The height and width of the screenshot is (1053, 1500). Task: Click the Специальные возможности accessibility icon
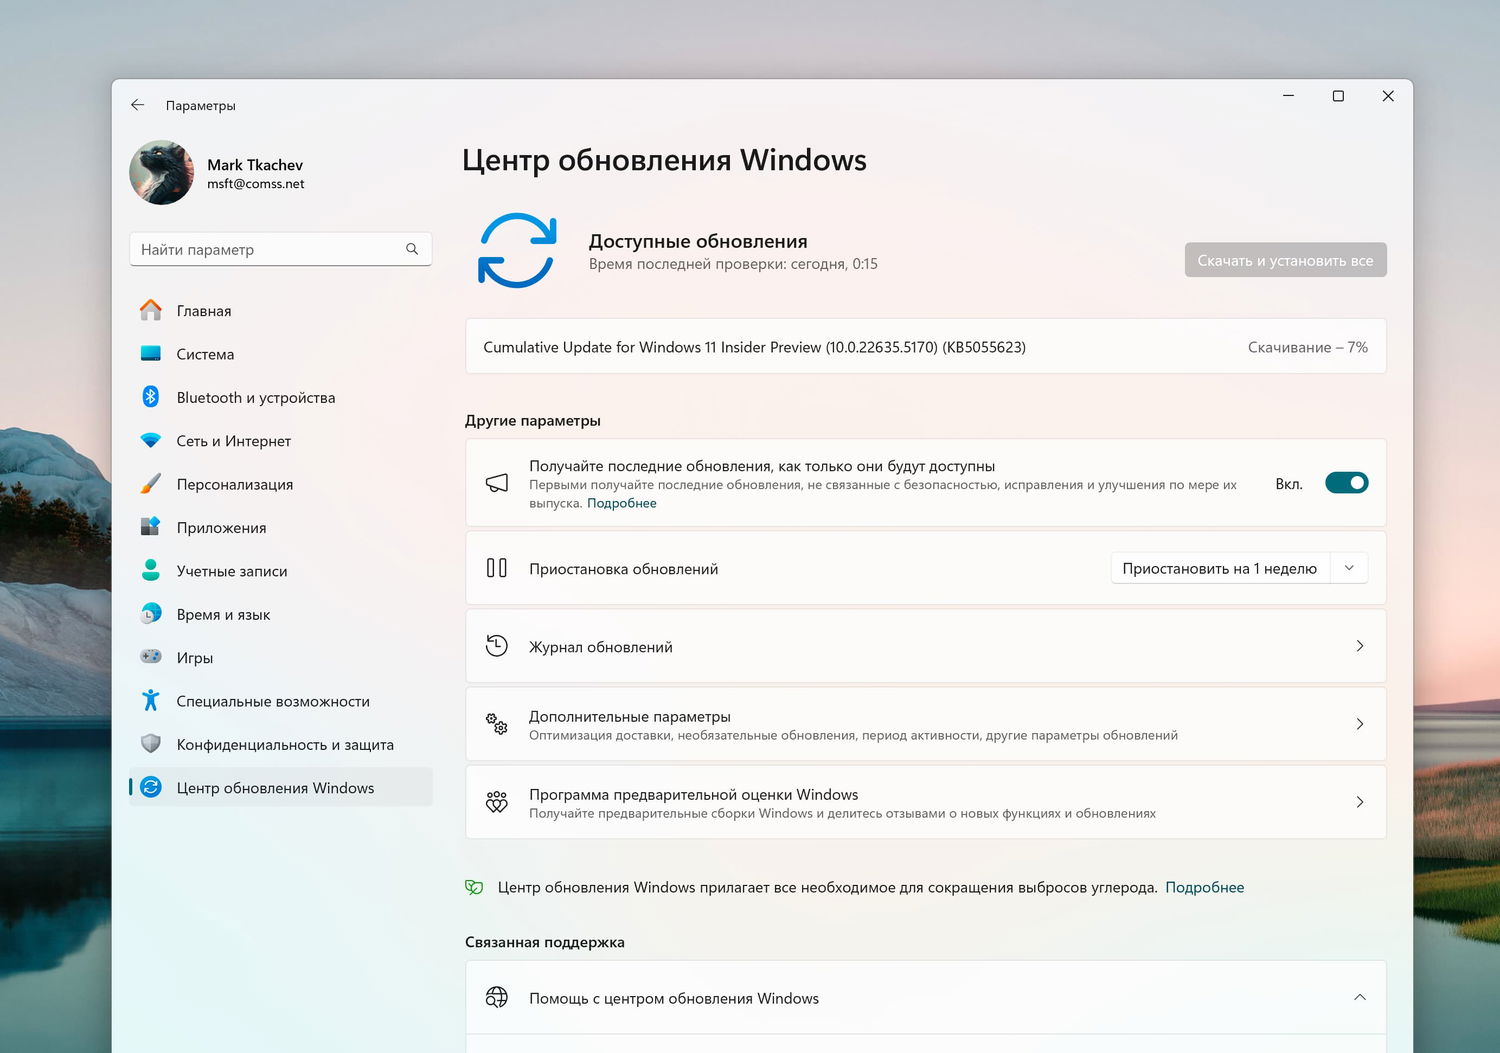pos(151,701)
